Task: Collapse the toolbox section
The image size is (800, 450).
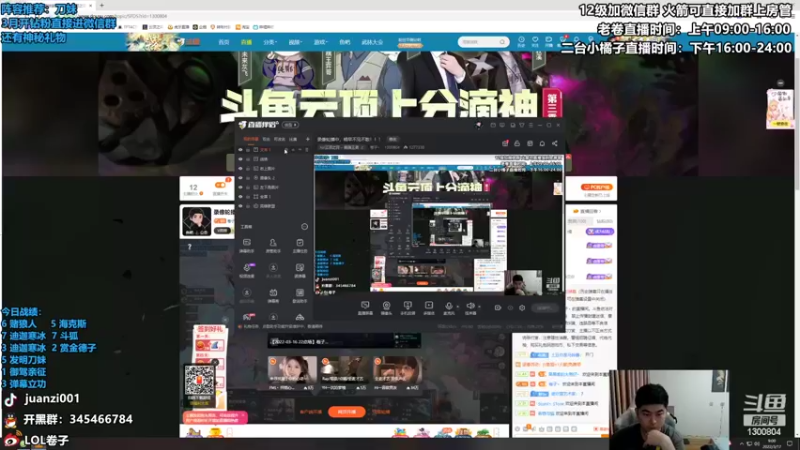Action: [305, 227]
